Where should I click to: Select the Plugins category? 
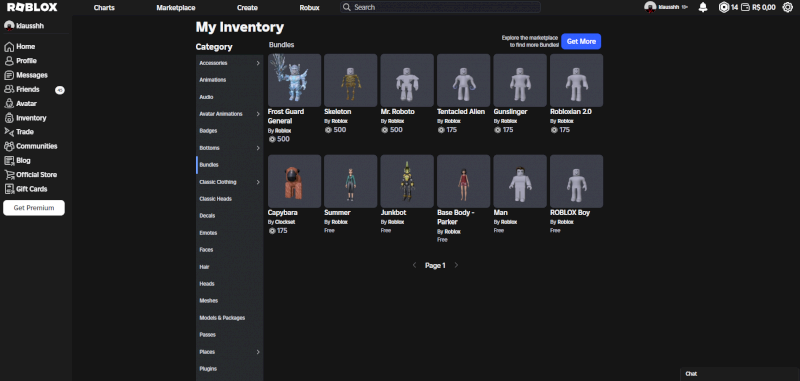click(230, 369)
